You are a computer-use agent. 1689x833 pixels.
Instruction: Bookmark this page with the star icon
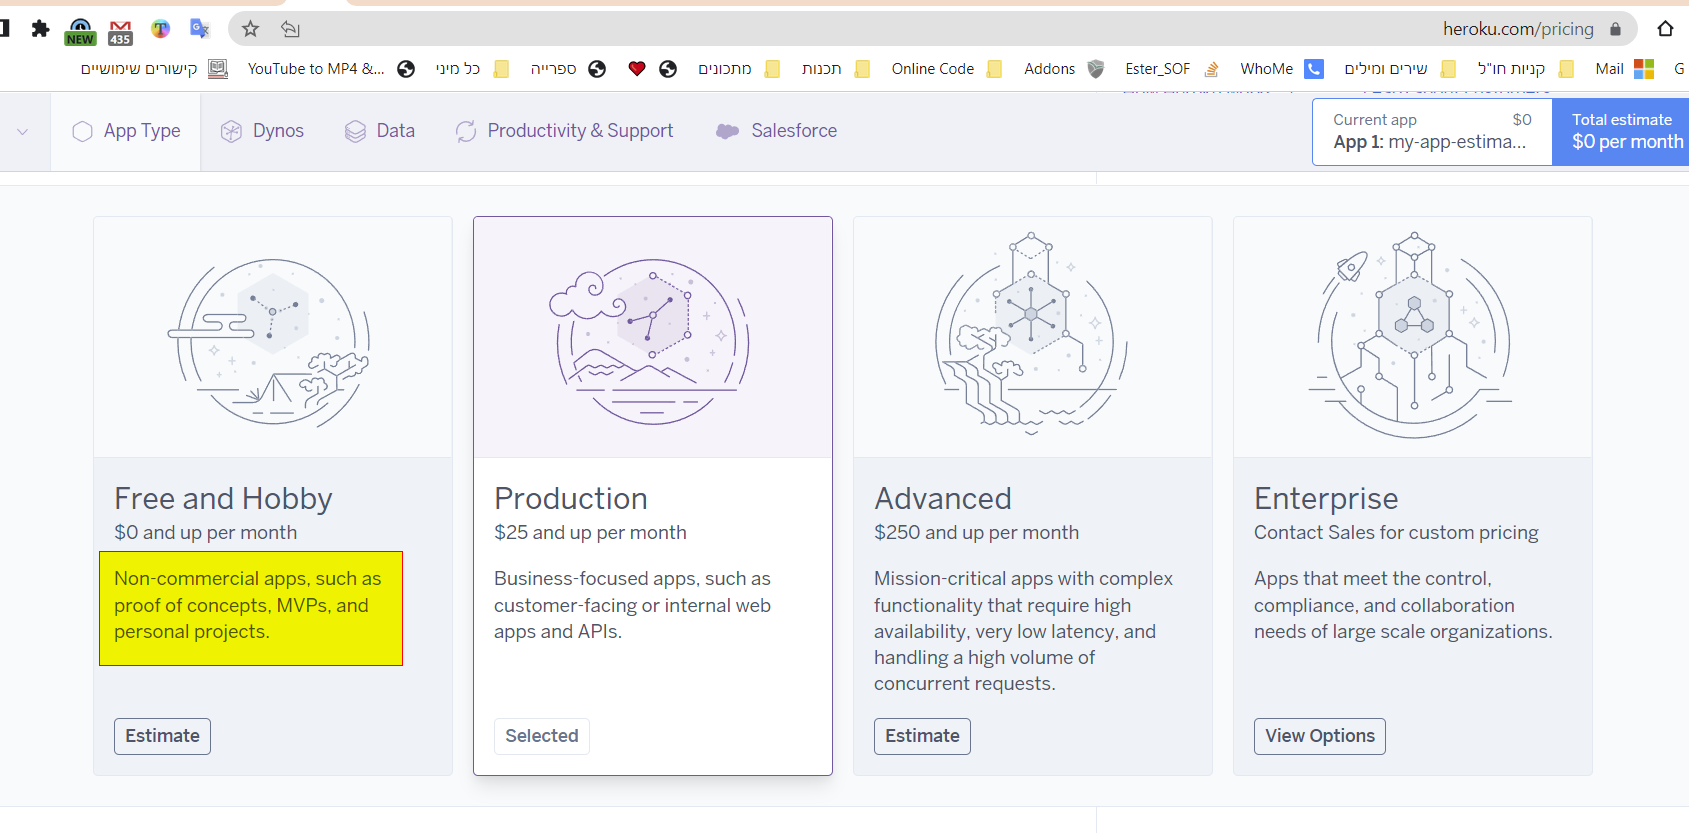(x=251, y=29)
